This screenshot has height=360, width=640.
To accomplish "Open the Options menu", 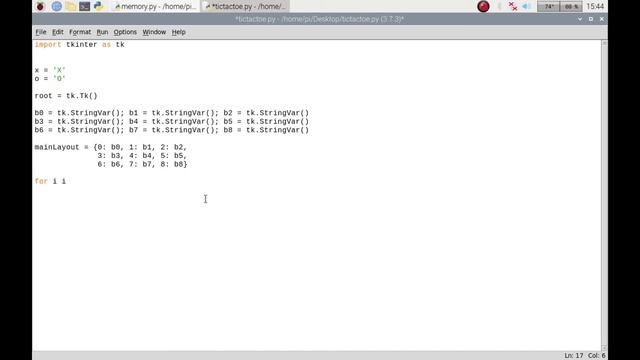I will pos(125,32).
